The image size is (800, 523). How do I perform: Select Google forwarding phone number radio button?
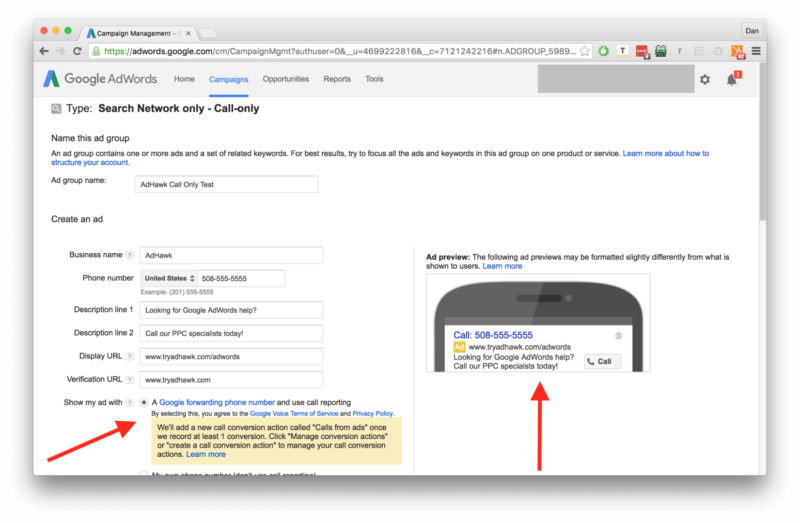(144, 402)
